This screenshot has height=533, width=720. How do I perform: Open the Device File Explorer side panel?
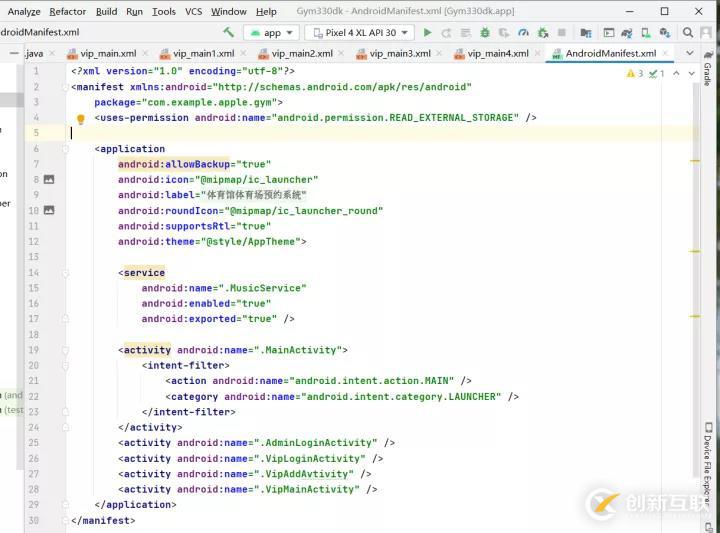coord(707,468)
